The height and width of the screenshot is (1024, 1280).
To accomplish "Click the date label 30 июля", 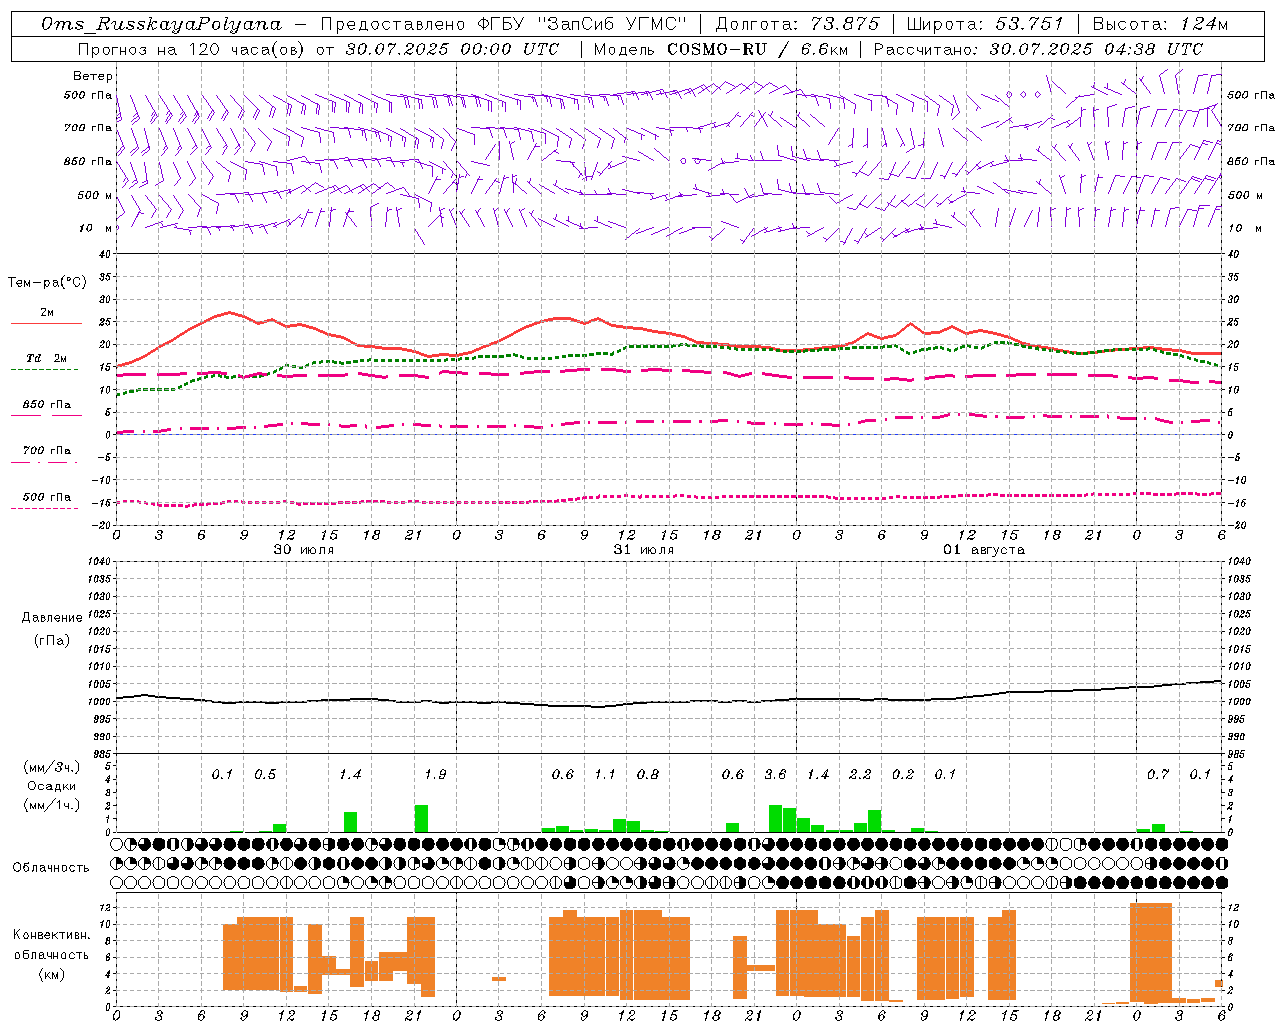I will coord(304,550).
